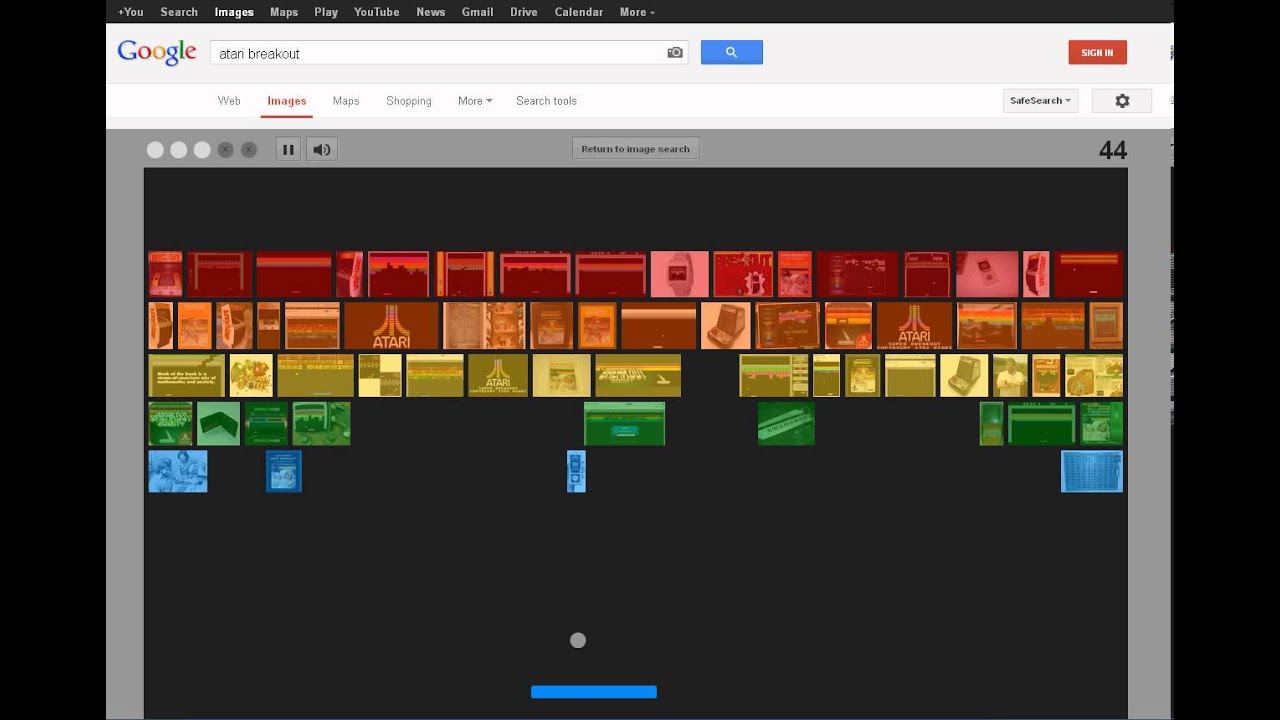The width and height of the screenshot is (1280, 720).
Task: Click the small dark blue book cover brick
Action: point(284,471)
